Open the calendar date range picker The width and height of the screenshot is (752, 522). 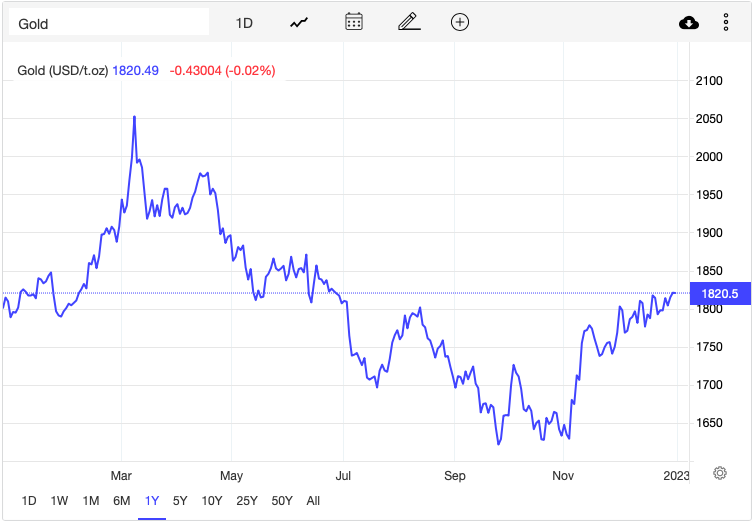tap(354, 22)
